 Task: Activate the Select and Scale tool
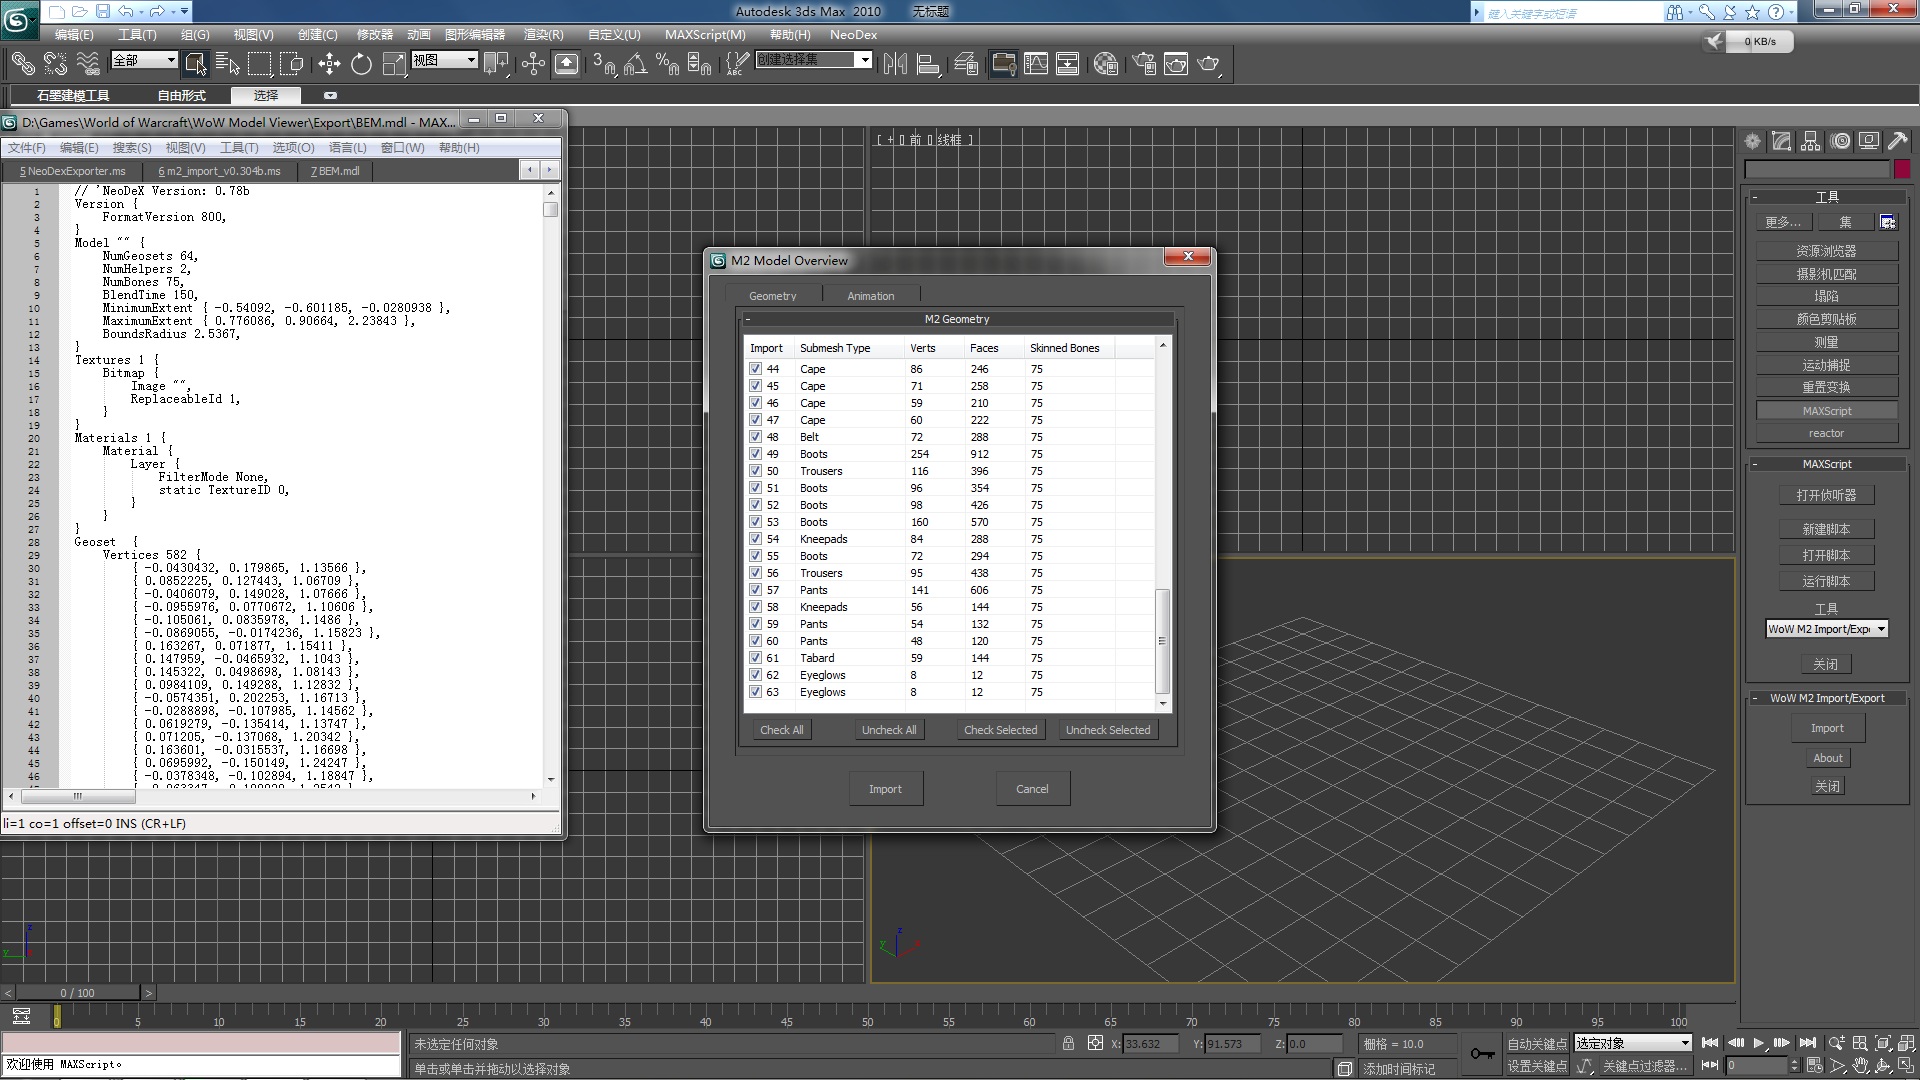[394, 64]
